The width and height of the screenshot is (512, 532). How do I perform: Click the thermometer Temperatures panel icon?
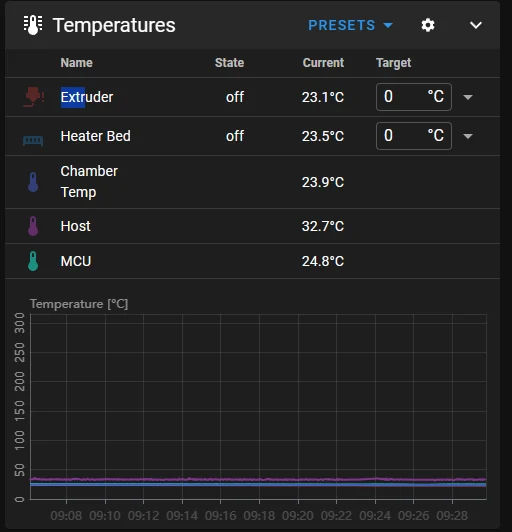point(33,25)
